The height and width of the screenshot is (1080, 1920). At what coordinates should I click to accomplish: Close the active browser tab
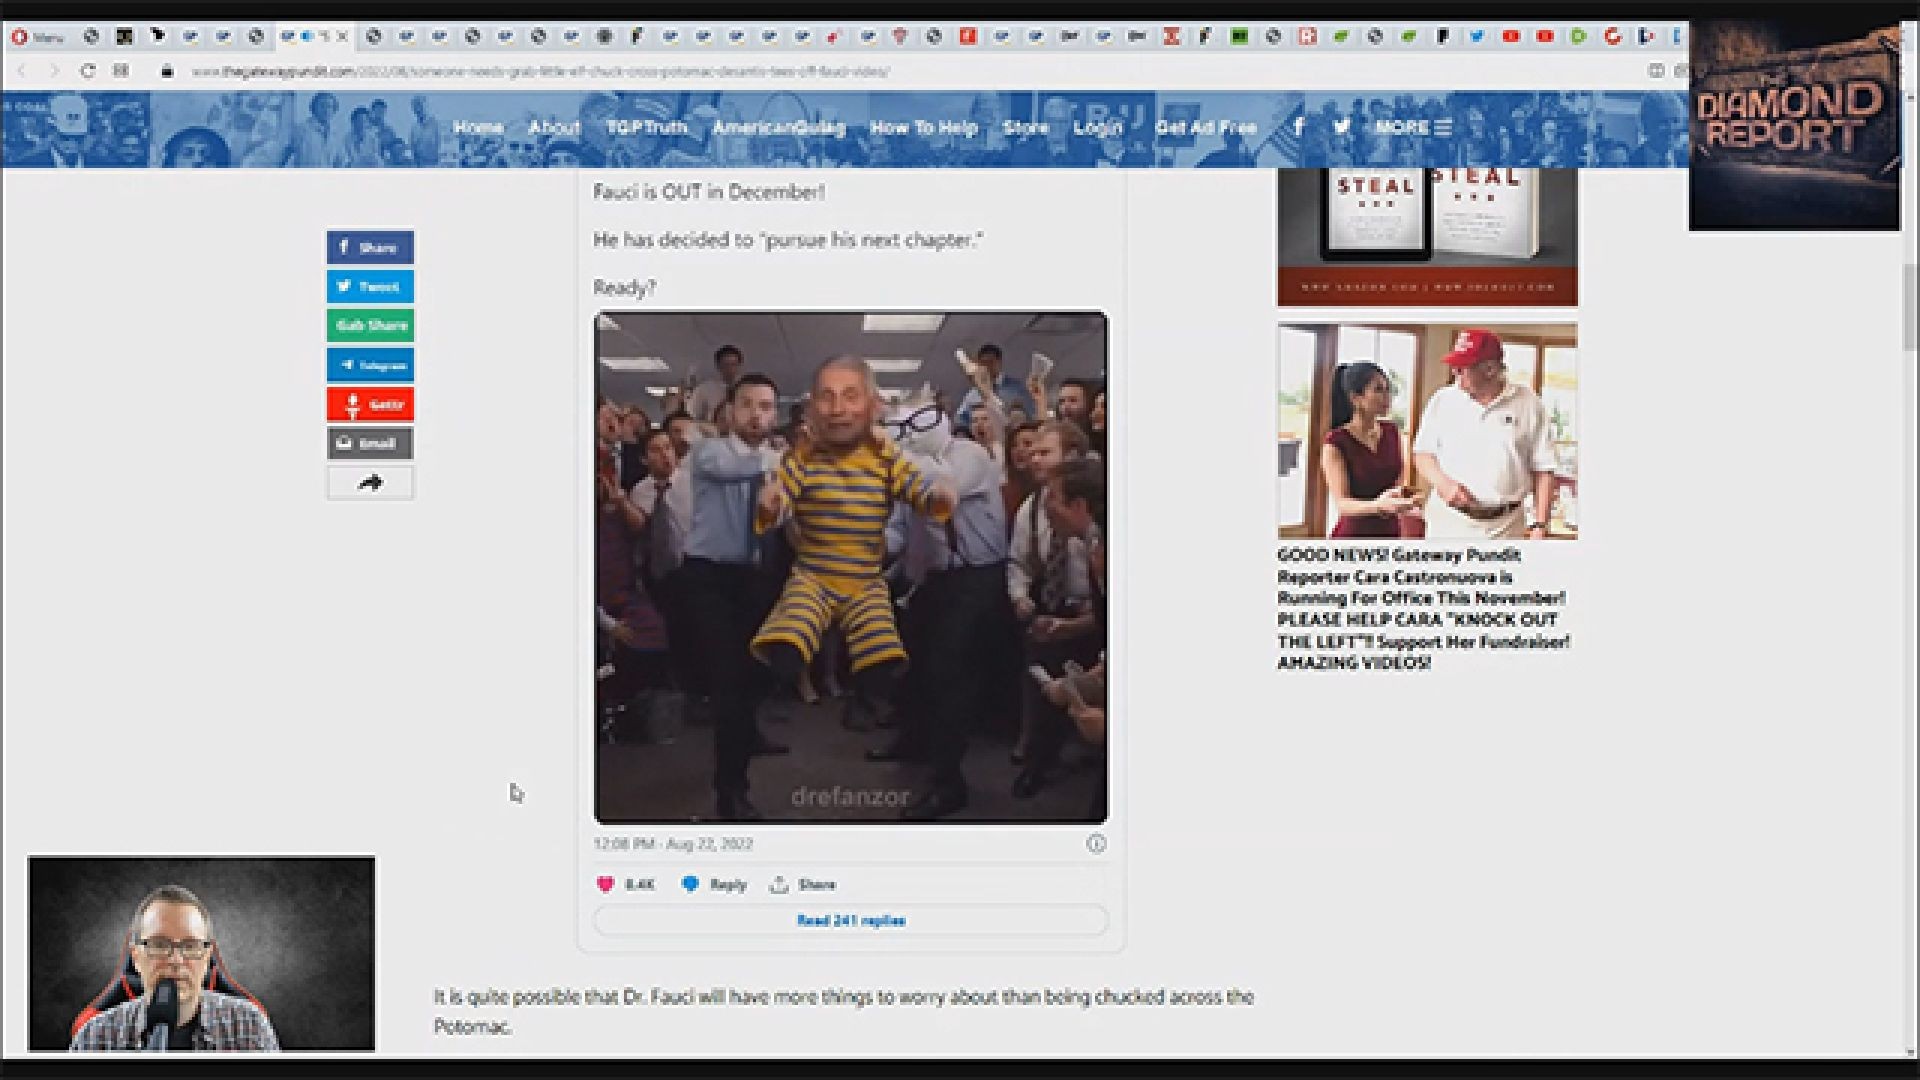coord(342,36)
